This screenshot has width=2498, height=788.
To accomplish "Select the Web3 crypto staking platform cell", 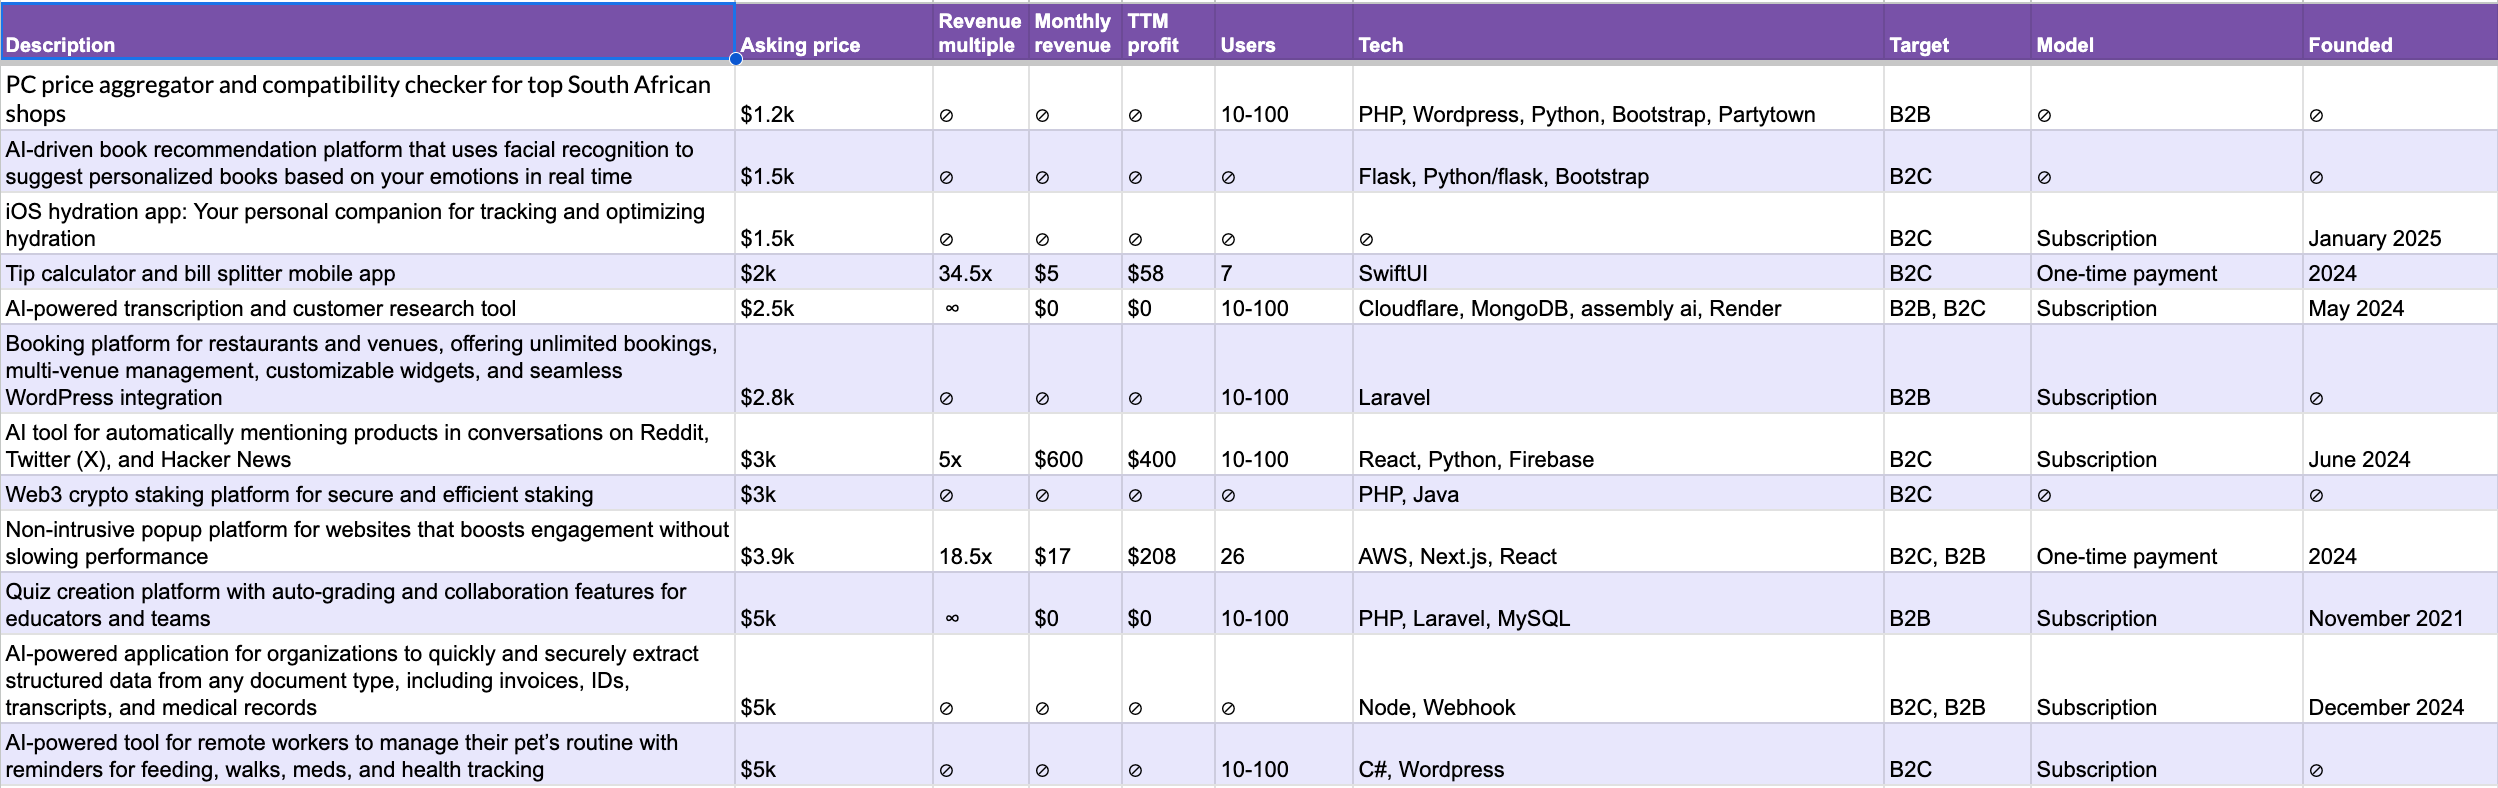I will [x=367, y=494].
